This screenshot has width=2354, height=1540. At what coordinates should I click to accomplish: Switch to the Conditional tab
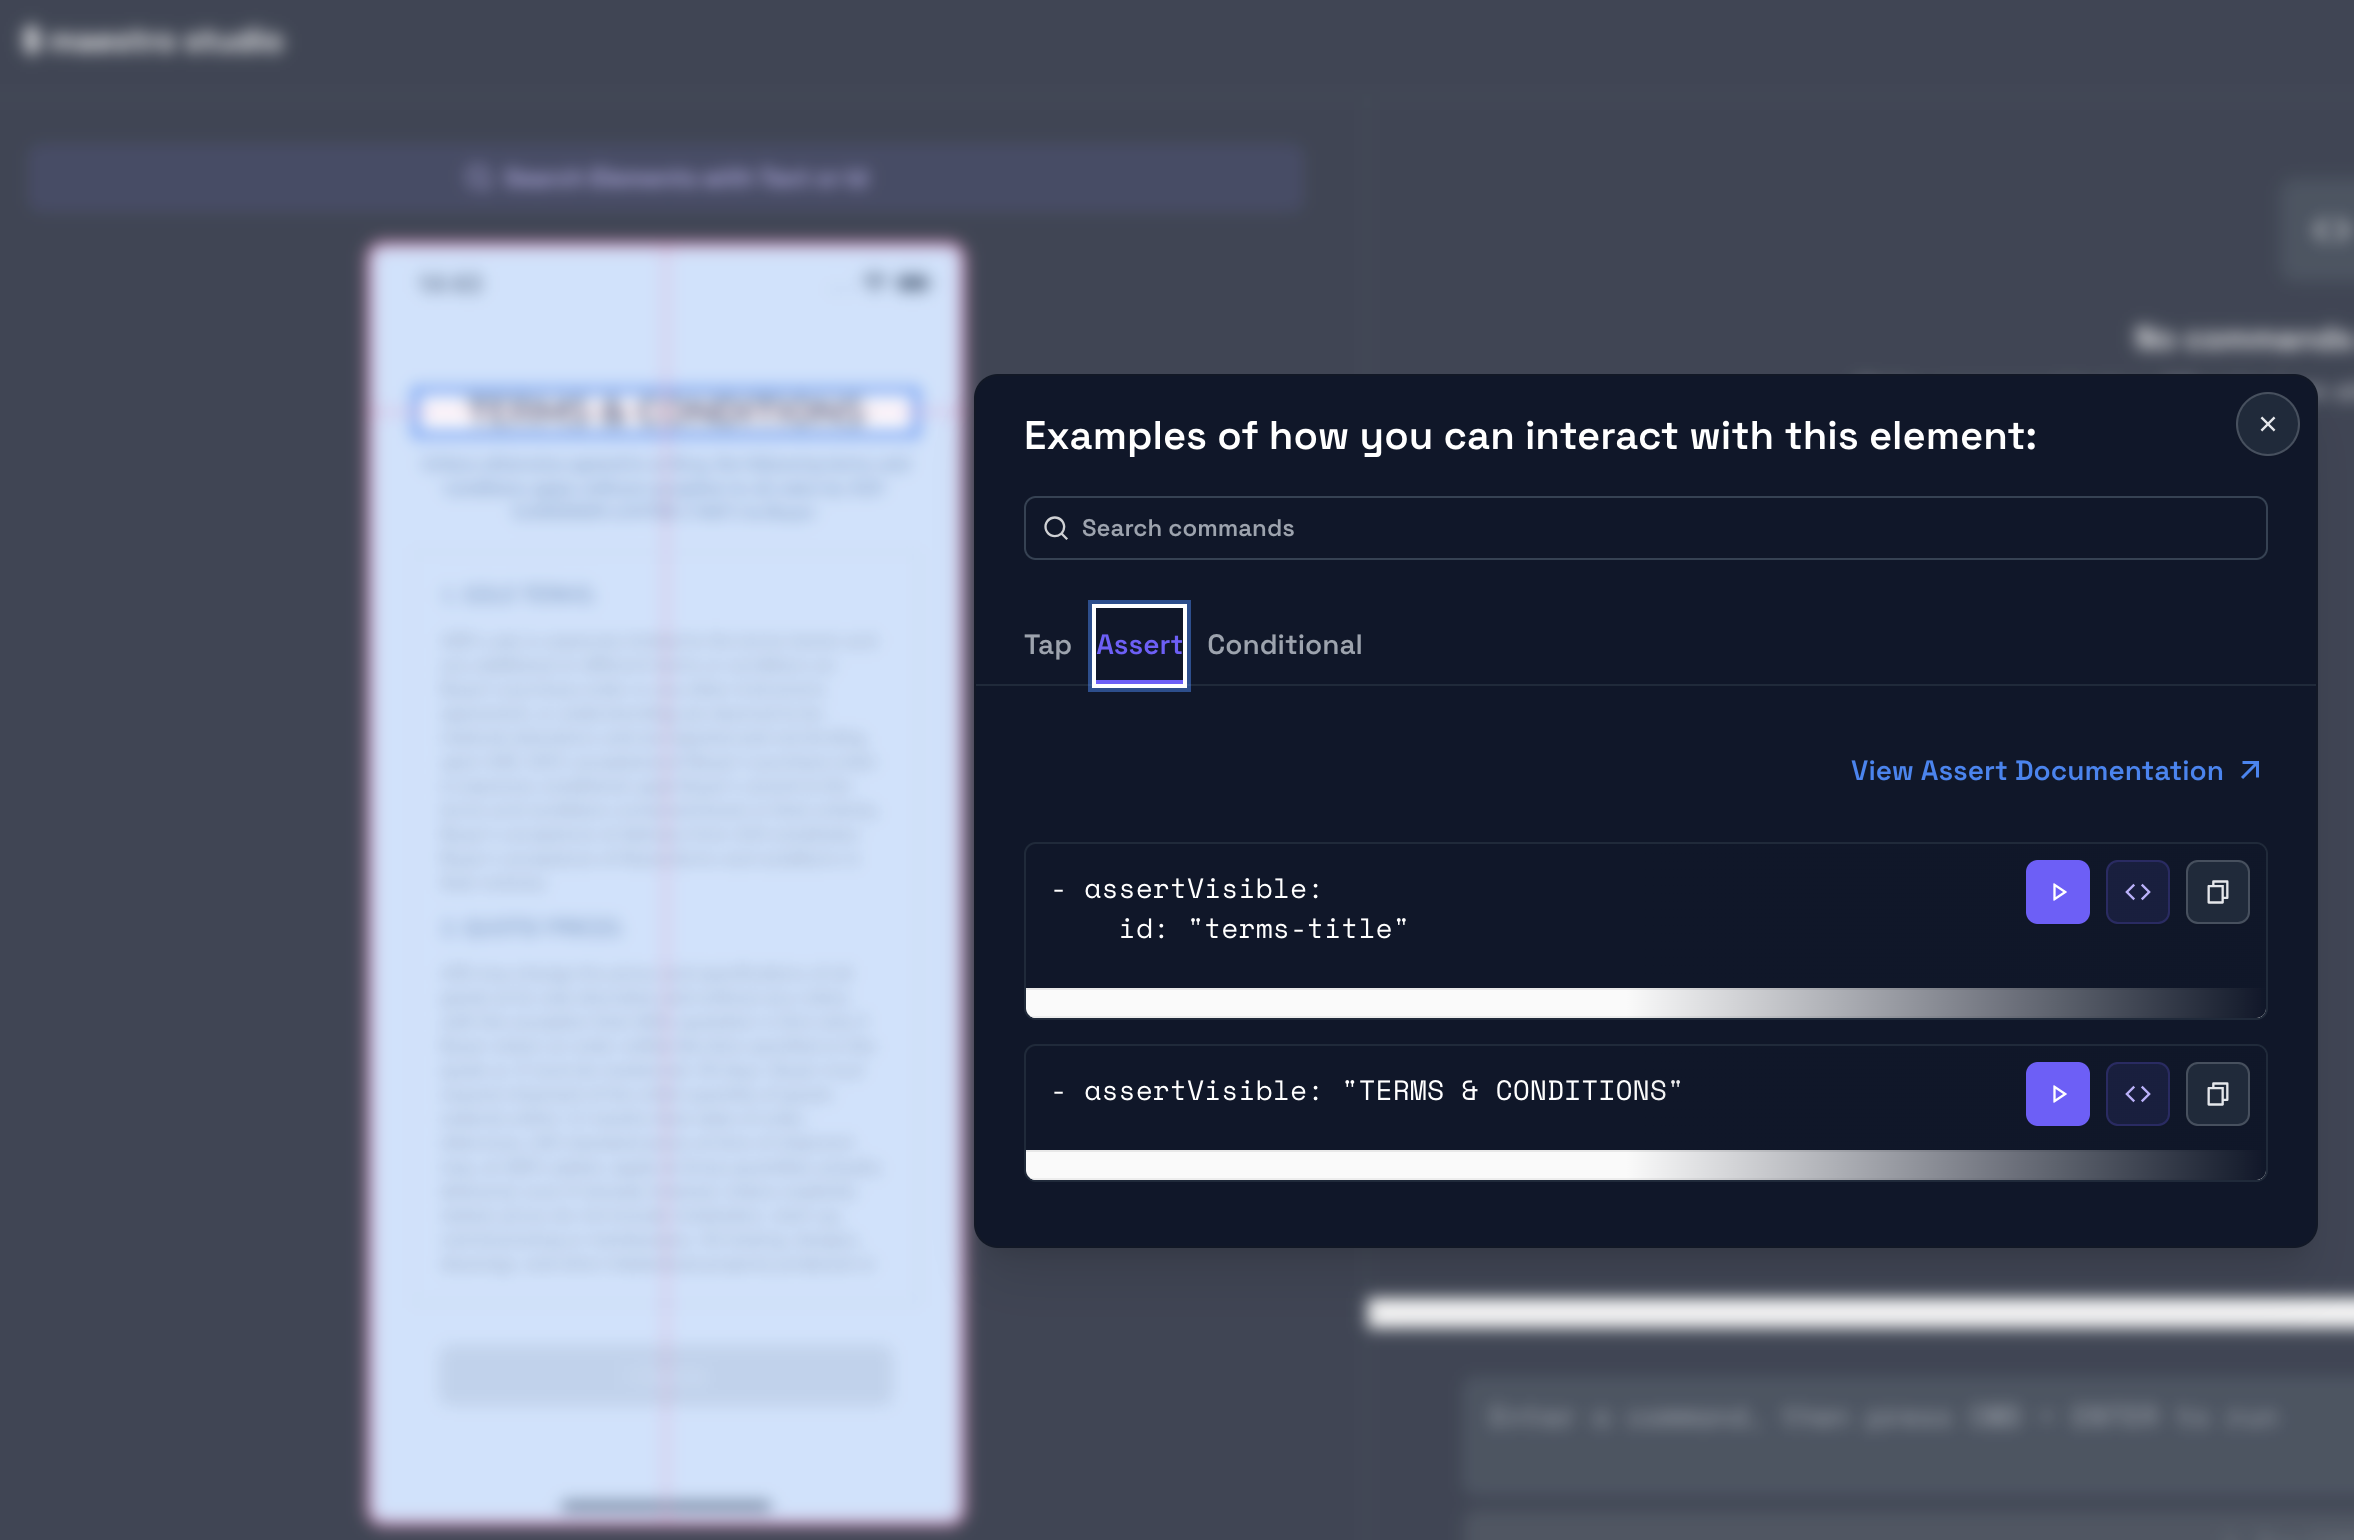point(1284,645)
